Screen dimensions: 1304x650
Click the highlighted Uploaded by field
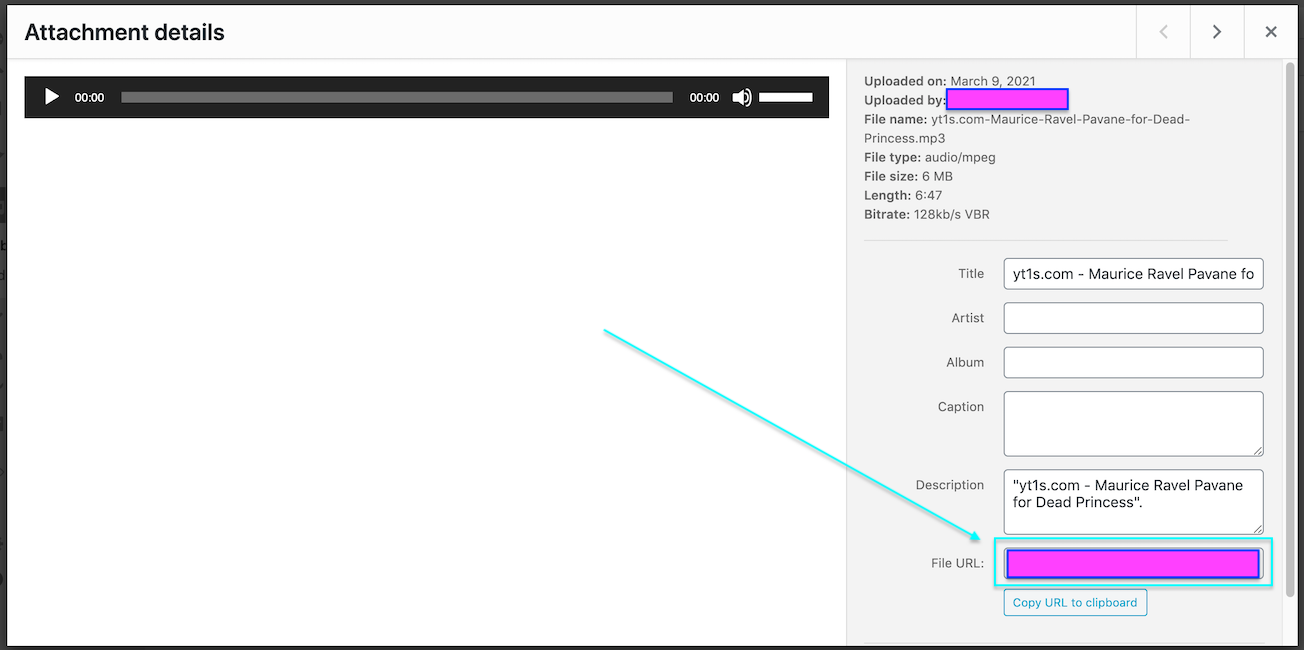coord(1007,99)
